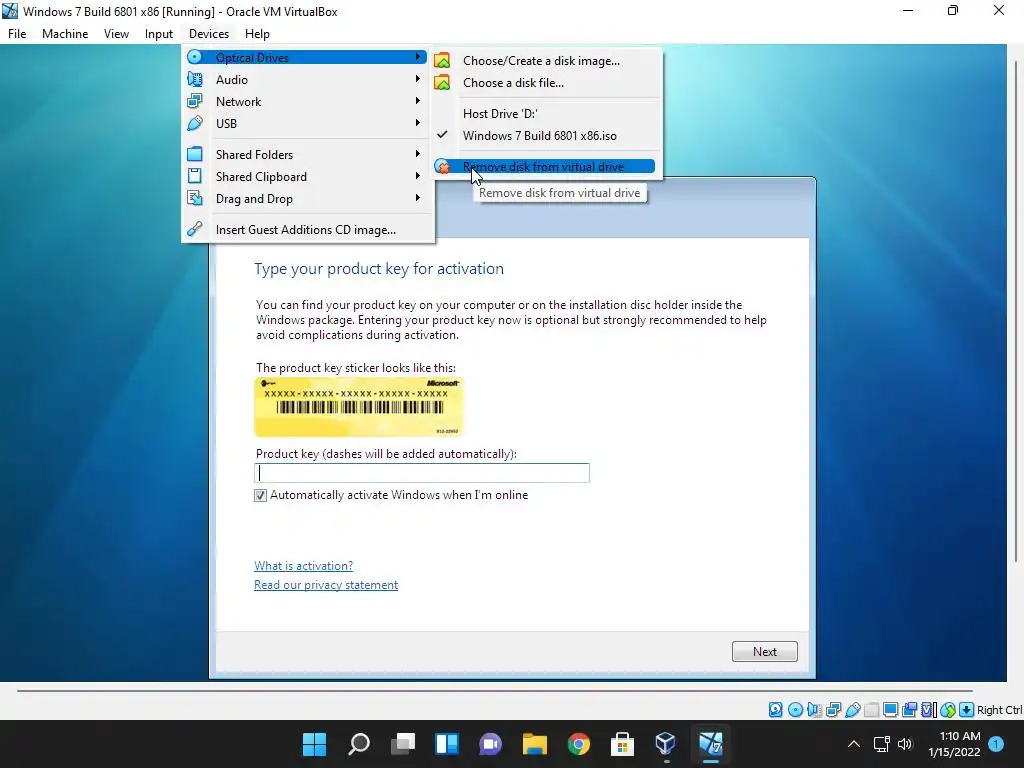Click the Shared Clipboard icon

(x=195, y=176)
